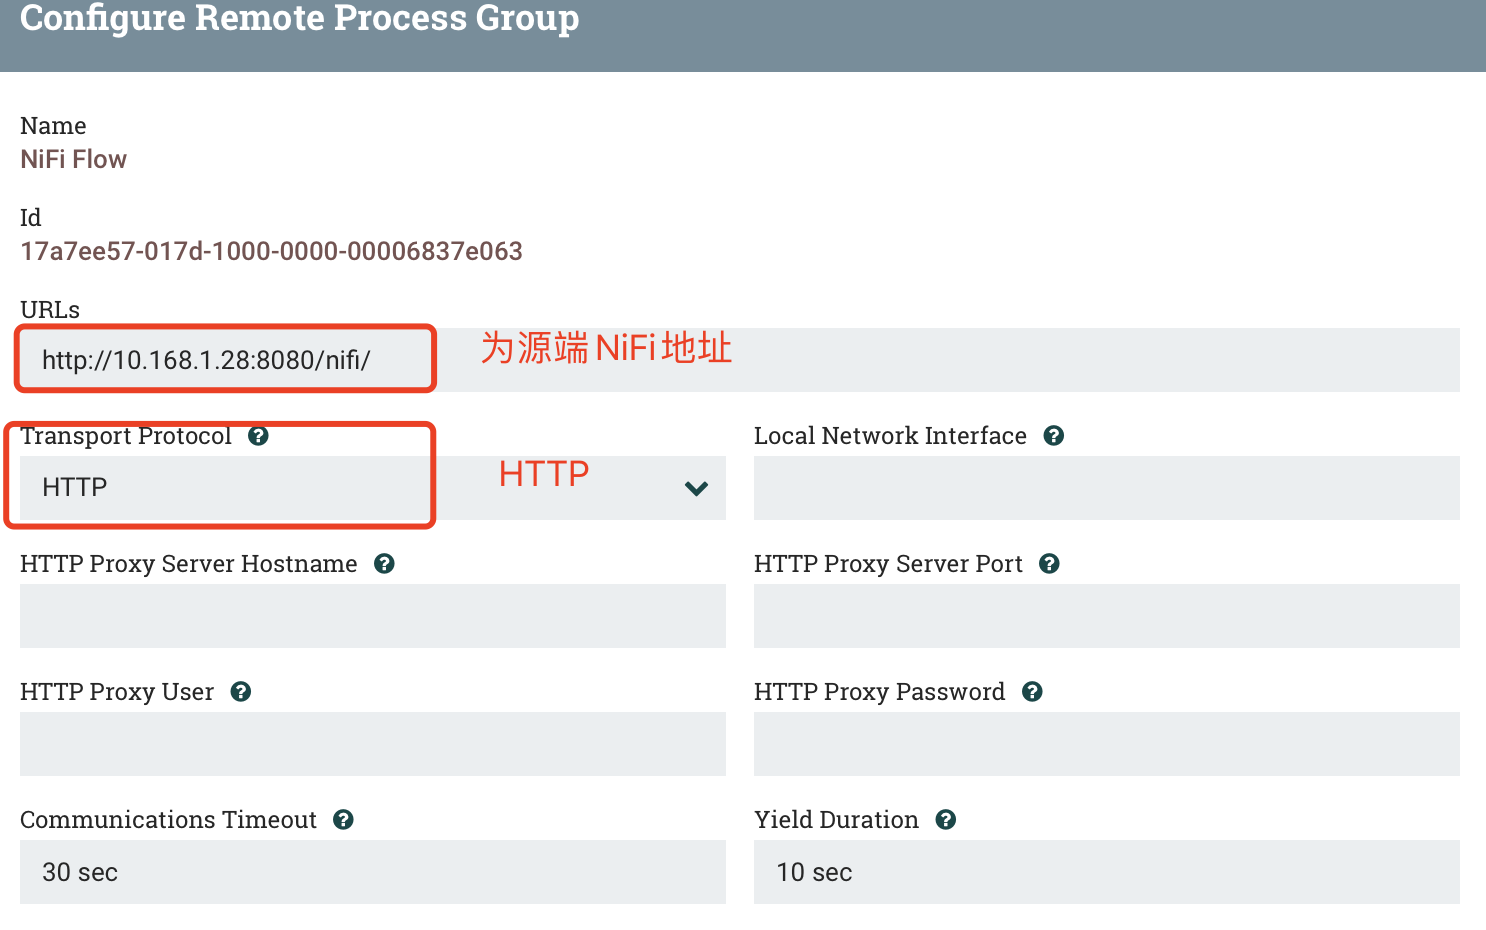Click the URLs input field
The width and height of the screenshot is (1486, 930).
click(740, 360)
